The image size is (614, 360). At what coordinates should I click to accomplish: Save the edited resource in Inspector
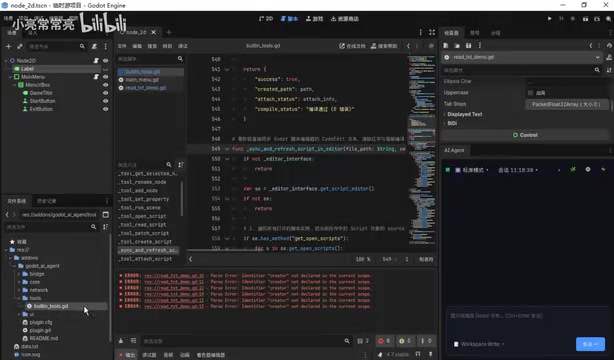pos(468,45)
